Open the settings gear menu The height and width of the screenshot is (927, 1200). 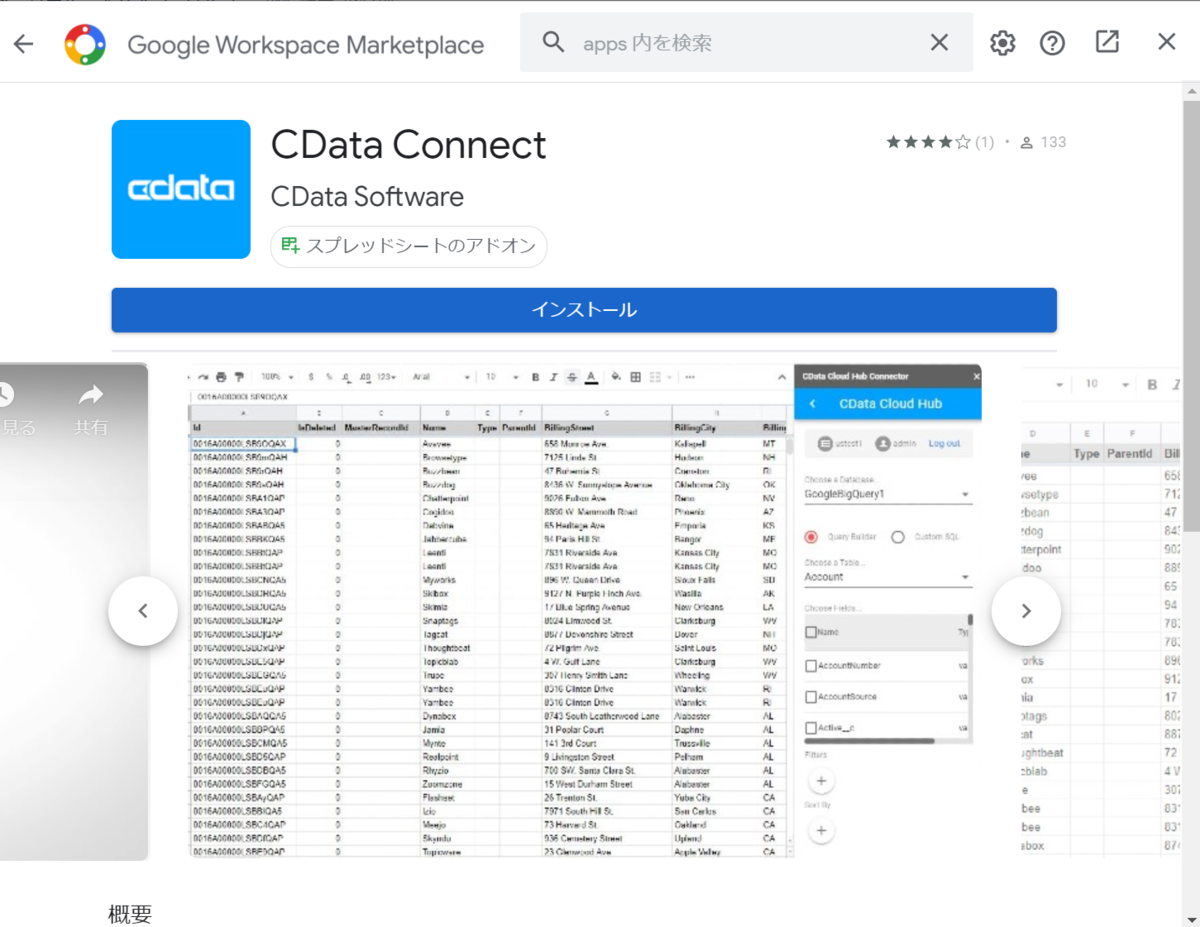point(1002,43)
